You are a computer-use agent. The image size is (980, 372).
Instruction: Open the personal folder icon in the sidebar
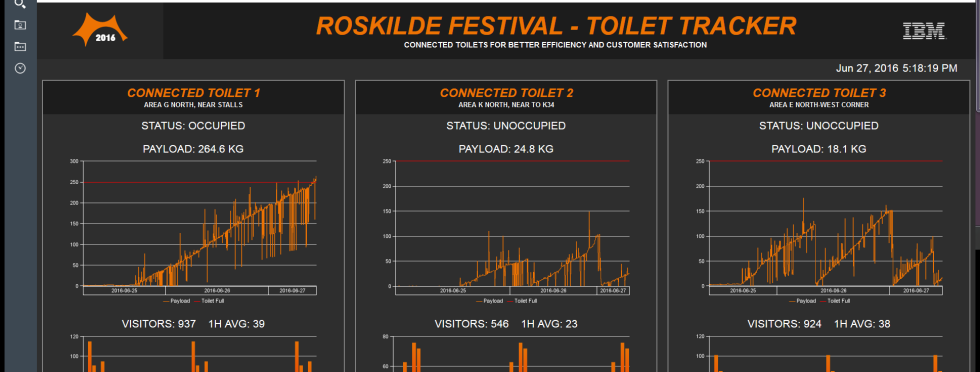pos(20,25)
